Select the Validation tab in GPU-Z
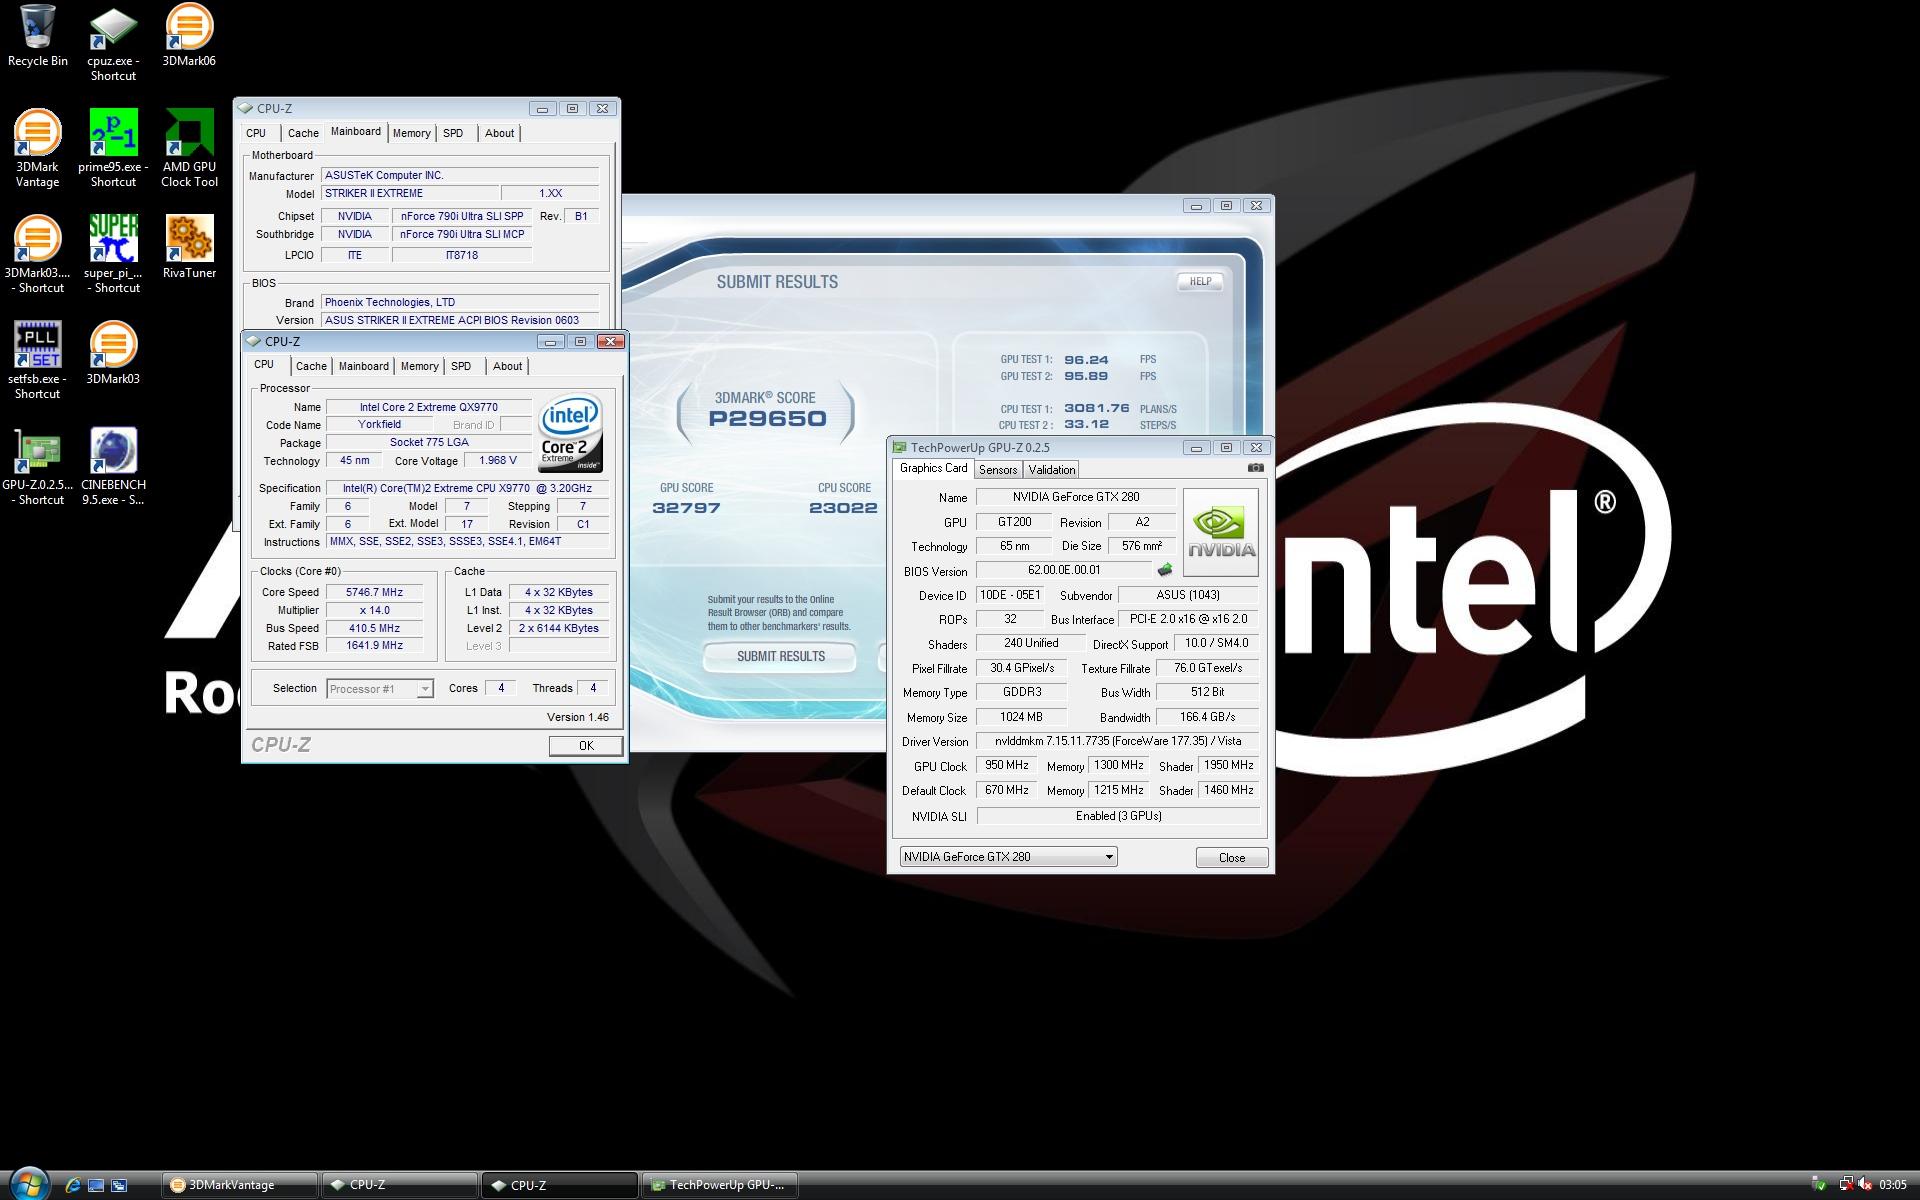The height and width of the screenshot is (1200, 1920). point(1051,470)
